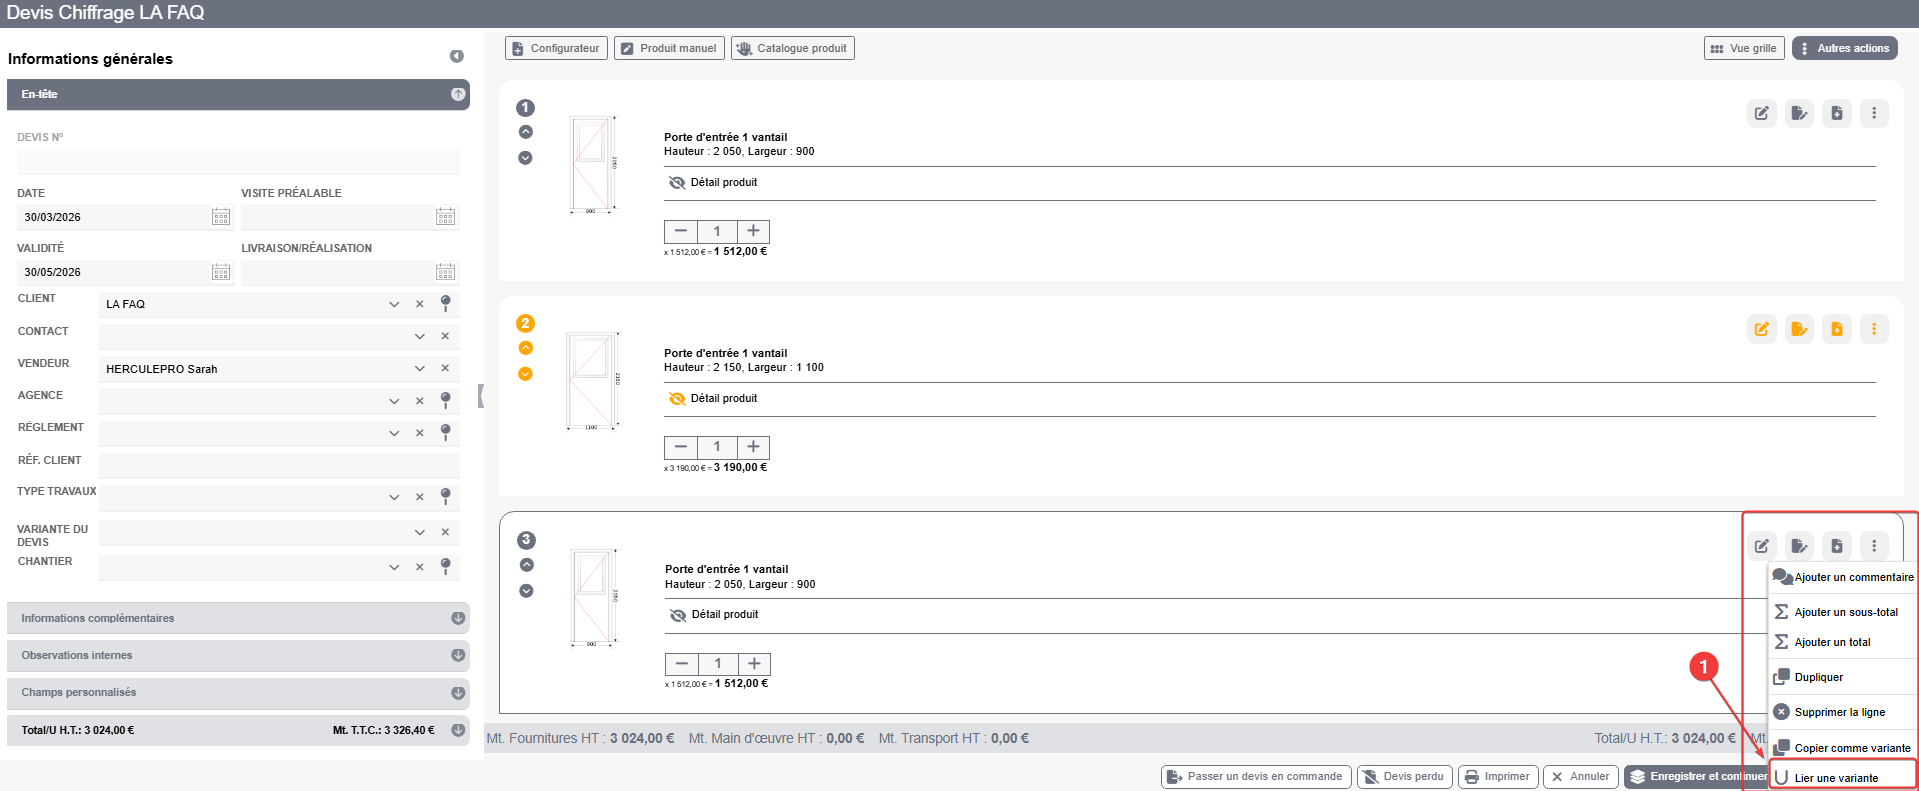Decrease quantity of line 2
Image resolution: width=1919 pixels, height=791 pixels.
click(681, 447)
